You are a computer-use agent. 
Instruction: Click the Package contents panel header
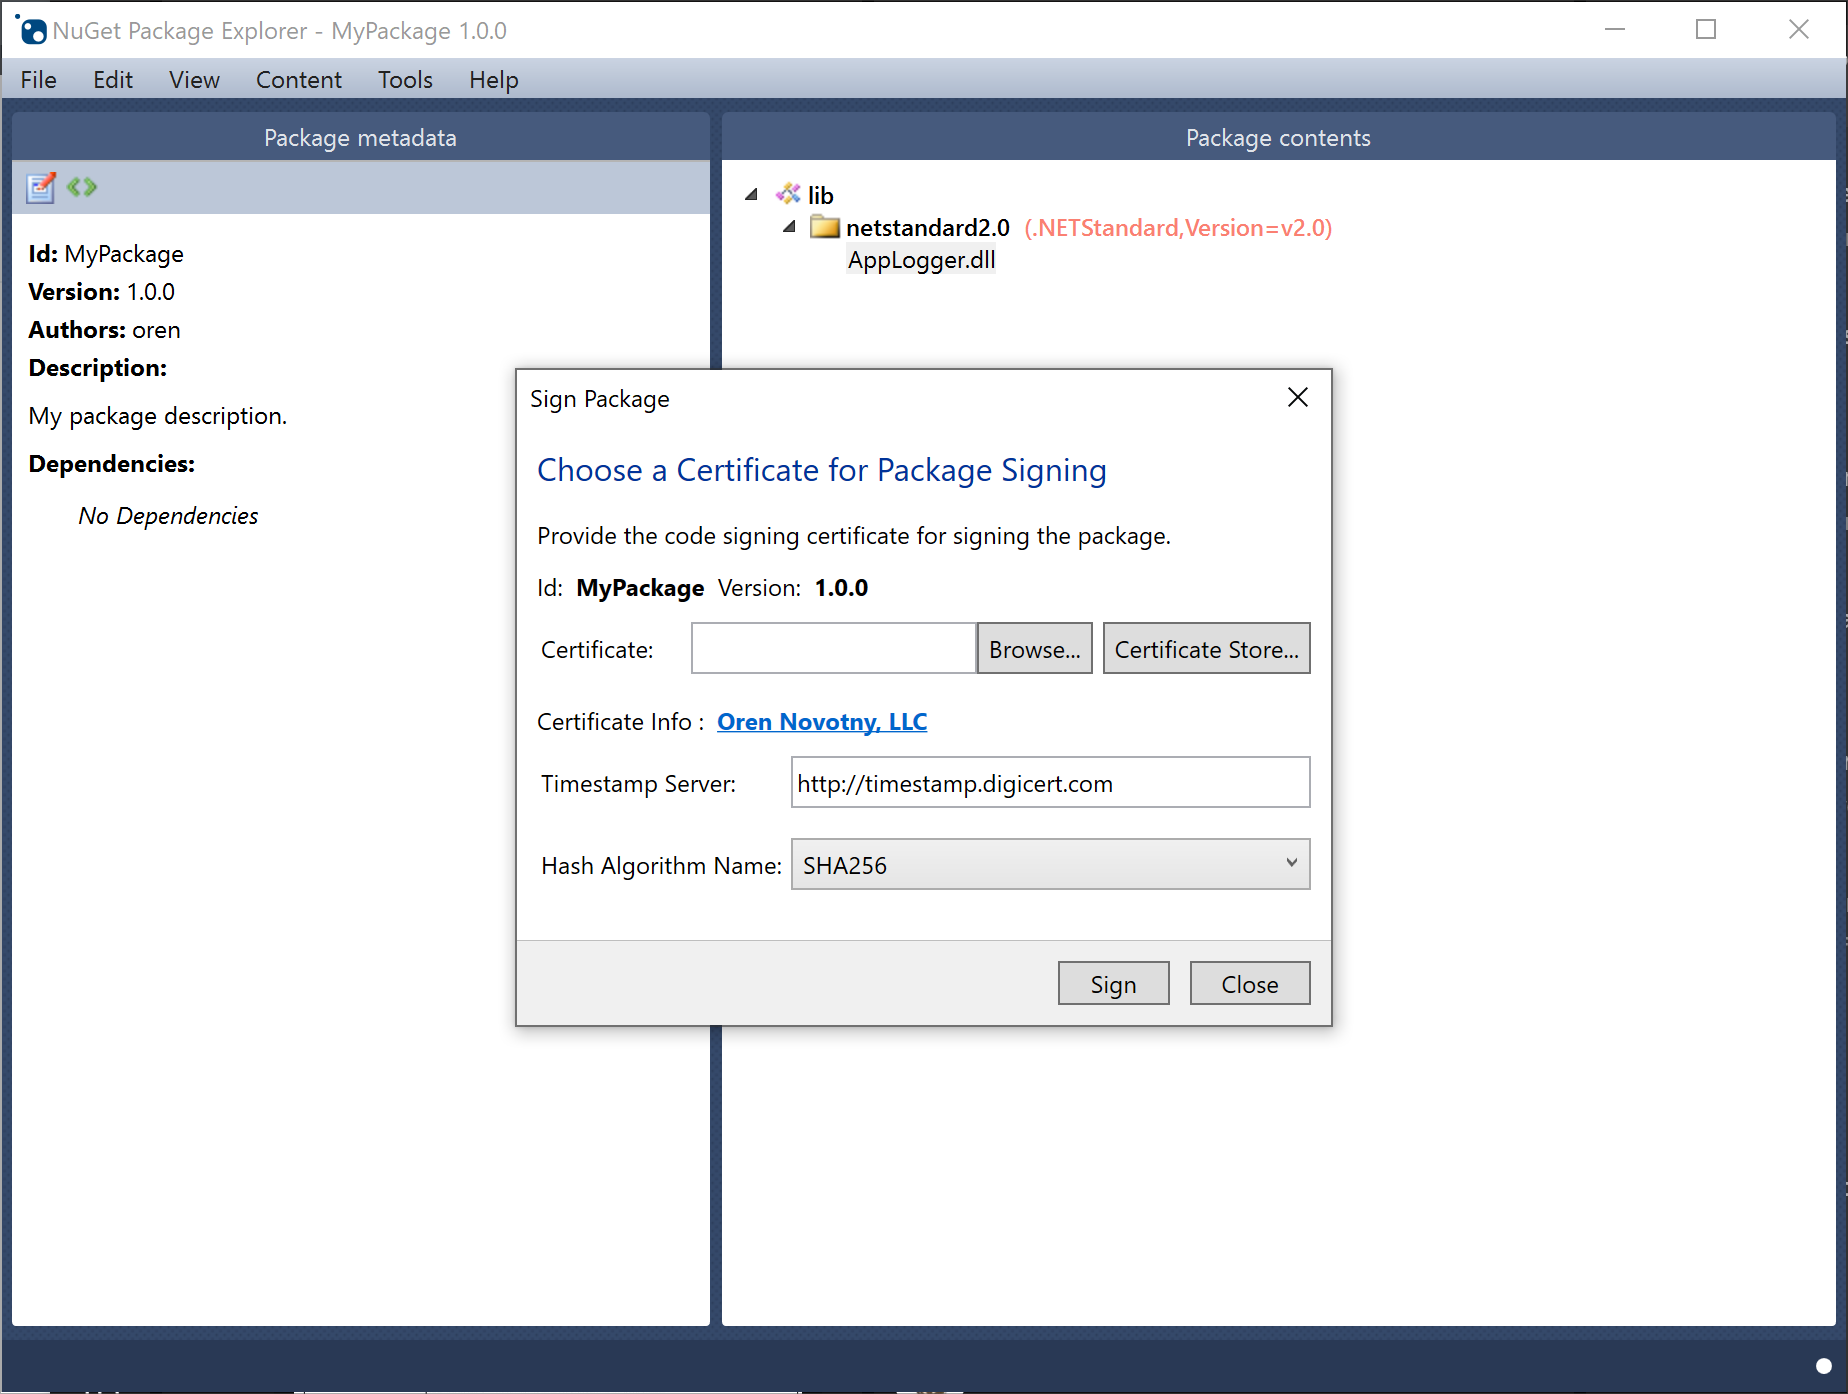pyautogui.click(x=1278, y=138)
